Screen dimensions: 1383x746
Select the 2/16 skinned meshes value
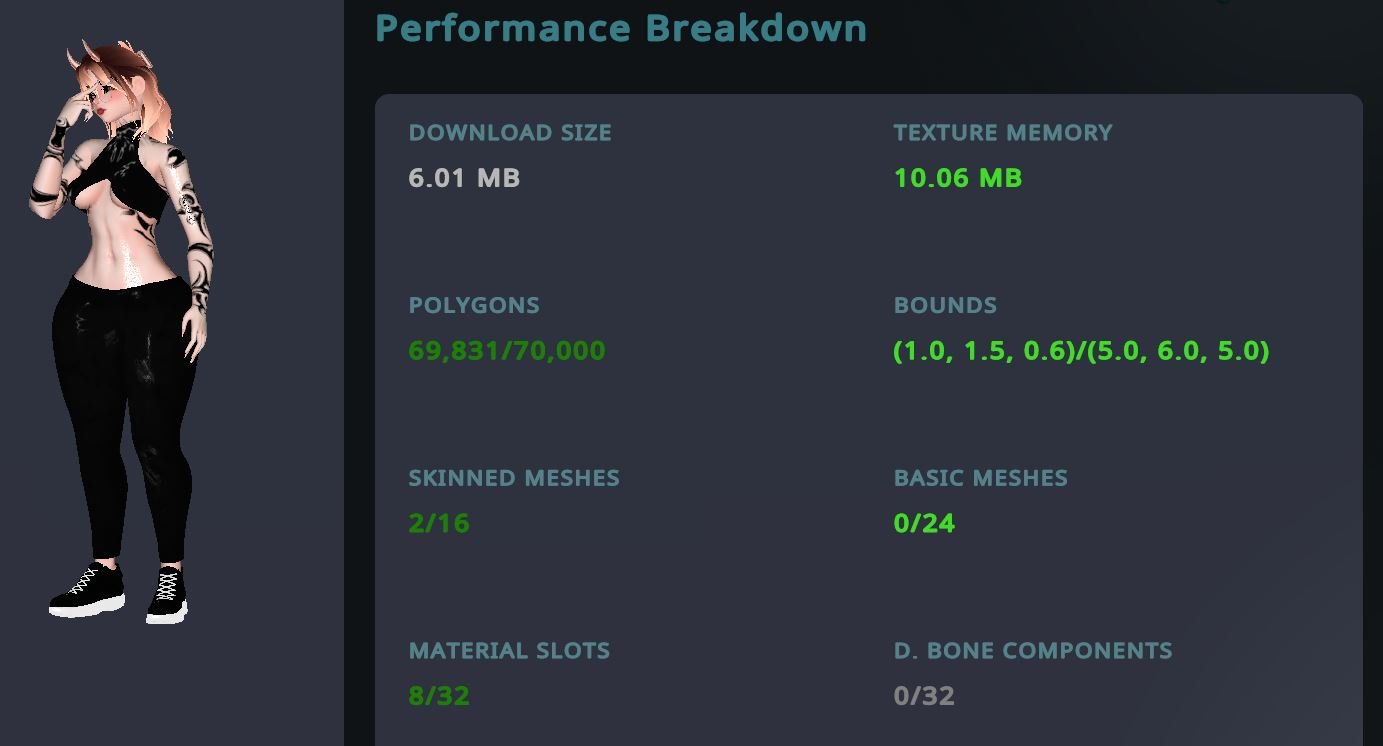coord(438,523)
